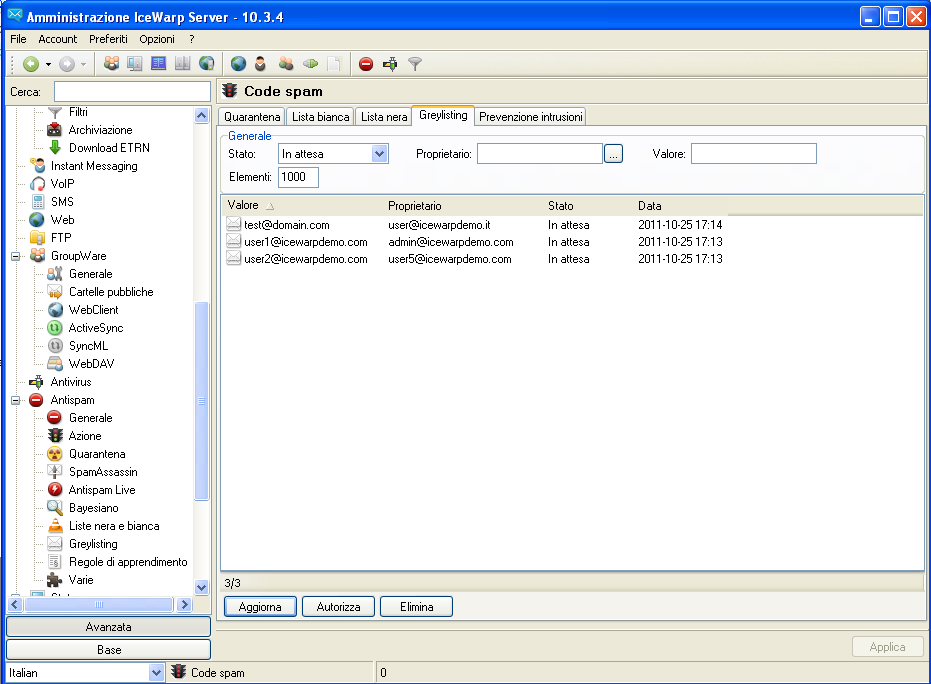The image size is (931, 684).
Task: Click the grey funnel filter icon in the toolbar
Action: click(415, 64)
